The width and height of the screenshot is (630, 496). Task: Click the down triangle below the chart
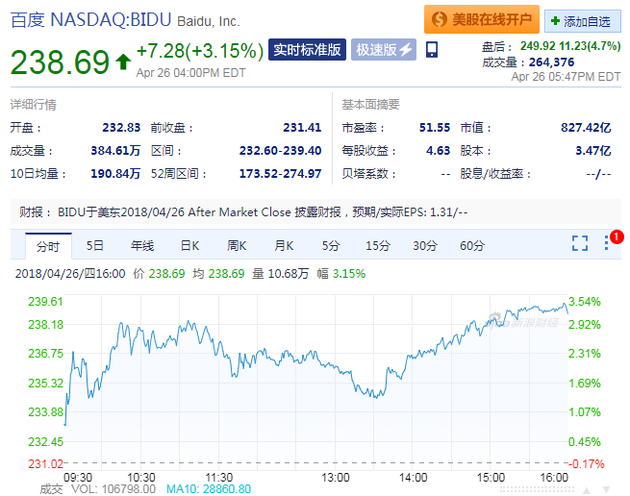[606, 490]
